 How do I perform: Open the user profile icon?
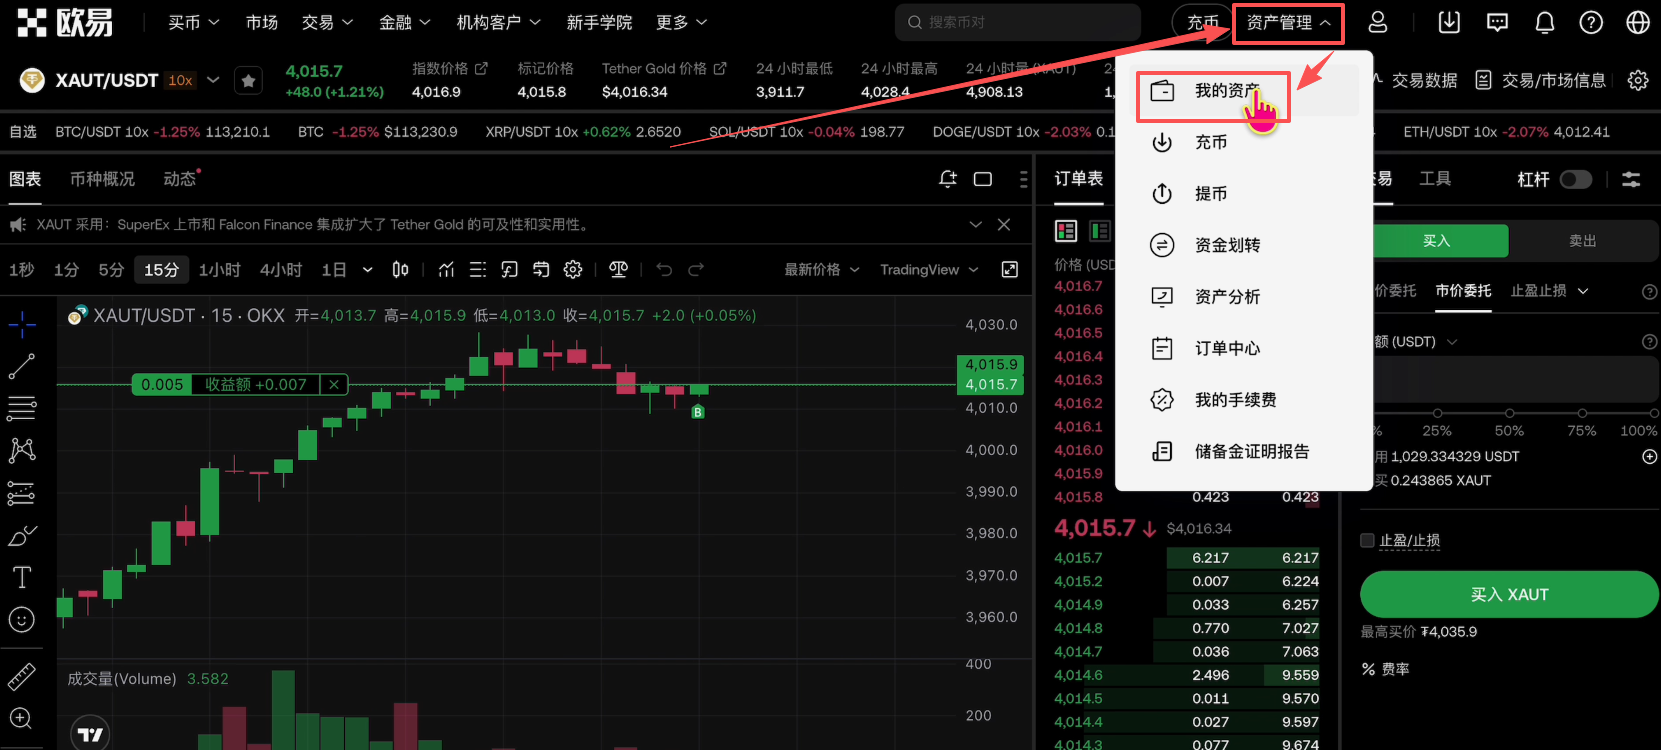[1377, 22]
